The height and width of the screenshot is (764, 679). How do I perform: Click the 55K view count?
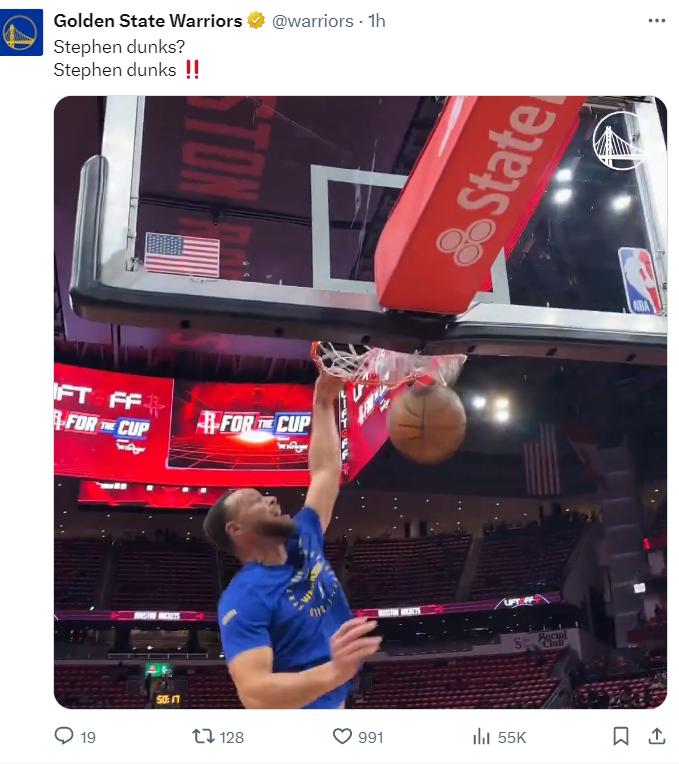(x=512, y=737)
